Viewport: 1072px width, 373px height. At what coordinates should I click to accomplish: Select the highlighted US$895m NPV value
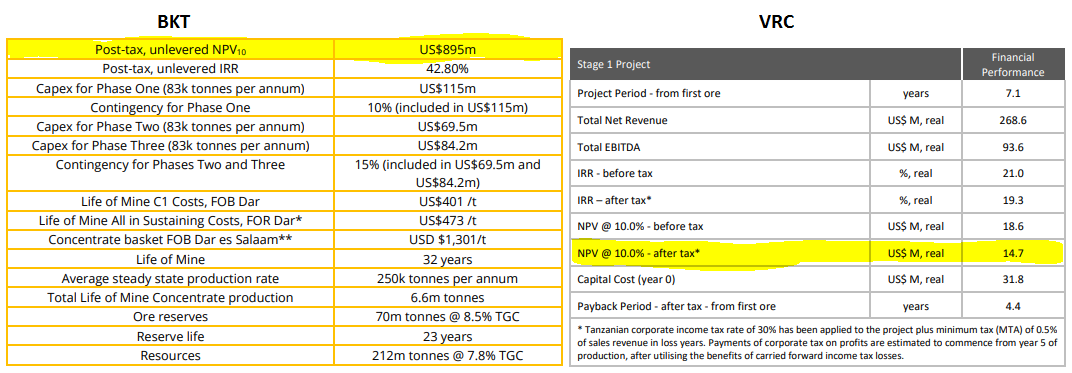pyautogui.click(x=448, y=49)
